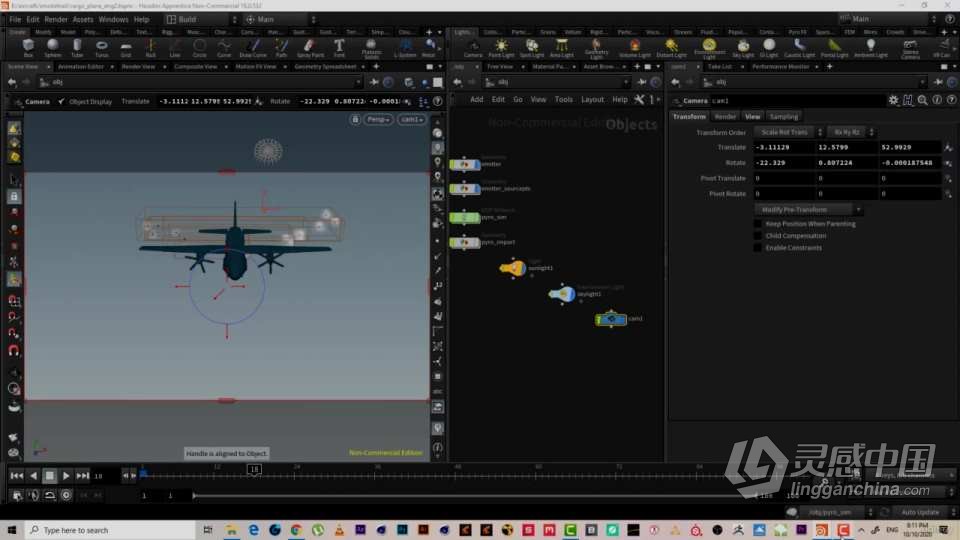Click the Windows Start button
The image size is (960, 540).
tap(11, 530)
